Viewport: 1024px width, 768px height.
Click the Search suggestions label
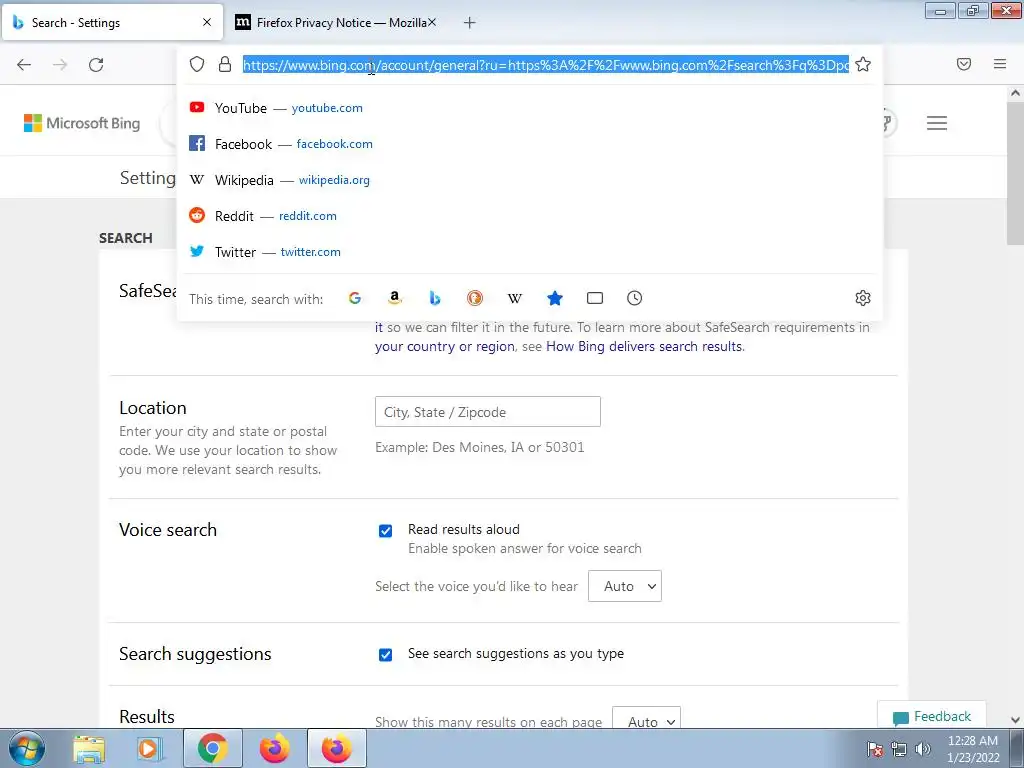tap(195, 654)
